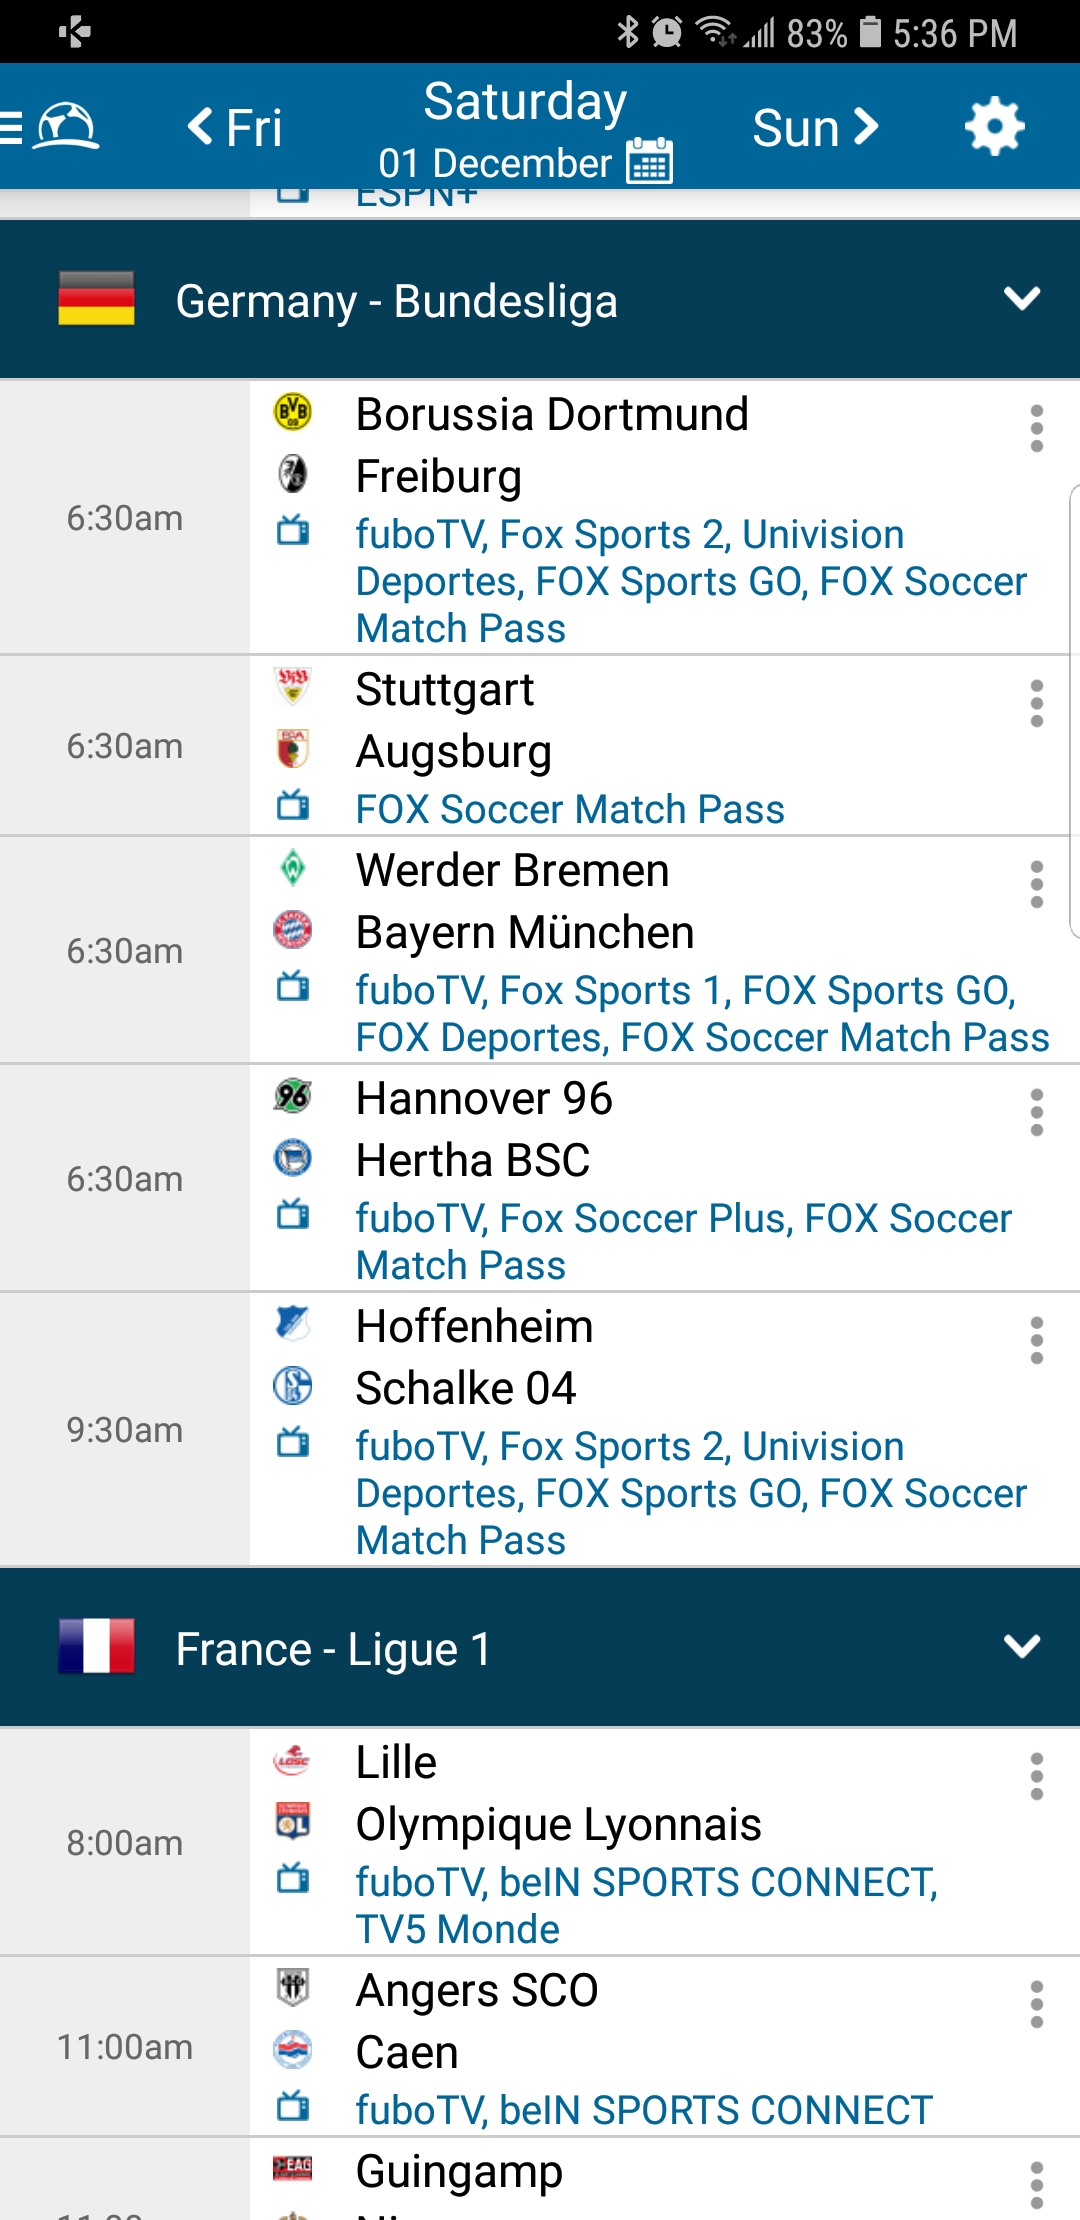Open options for Hoffenheim vs Schalke 04
Image resolution: width=1080 pixels, height=2220 pixels.
(1036, 1341)
